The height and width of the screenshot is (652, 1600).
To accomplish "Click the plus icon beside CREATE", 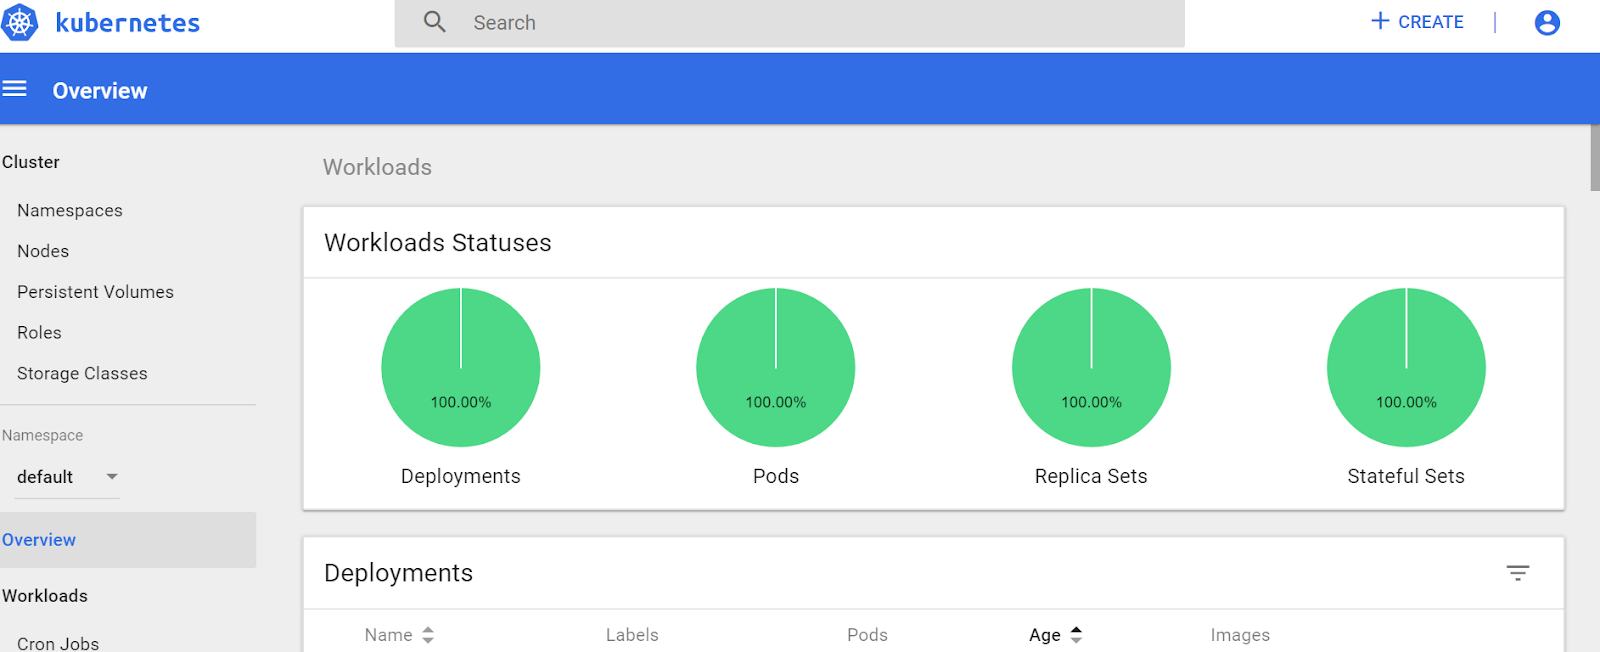I will [1380, 21].
